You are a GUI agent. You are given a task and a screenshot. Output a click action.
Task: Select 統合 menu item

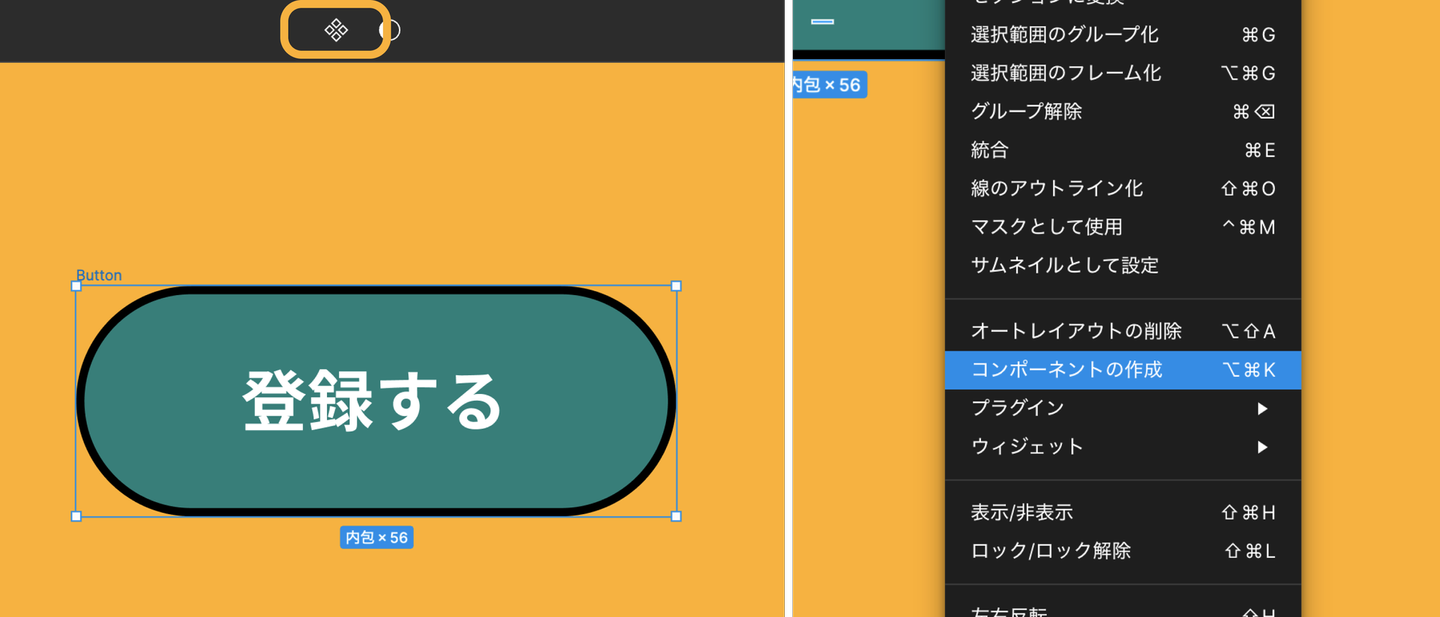click(x=1123, y=150)
